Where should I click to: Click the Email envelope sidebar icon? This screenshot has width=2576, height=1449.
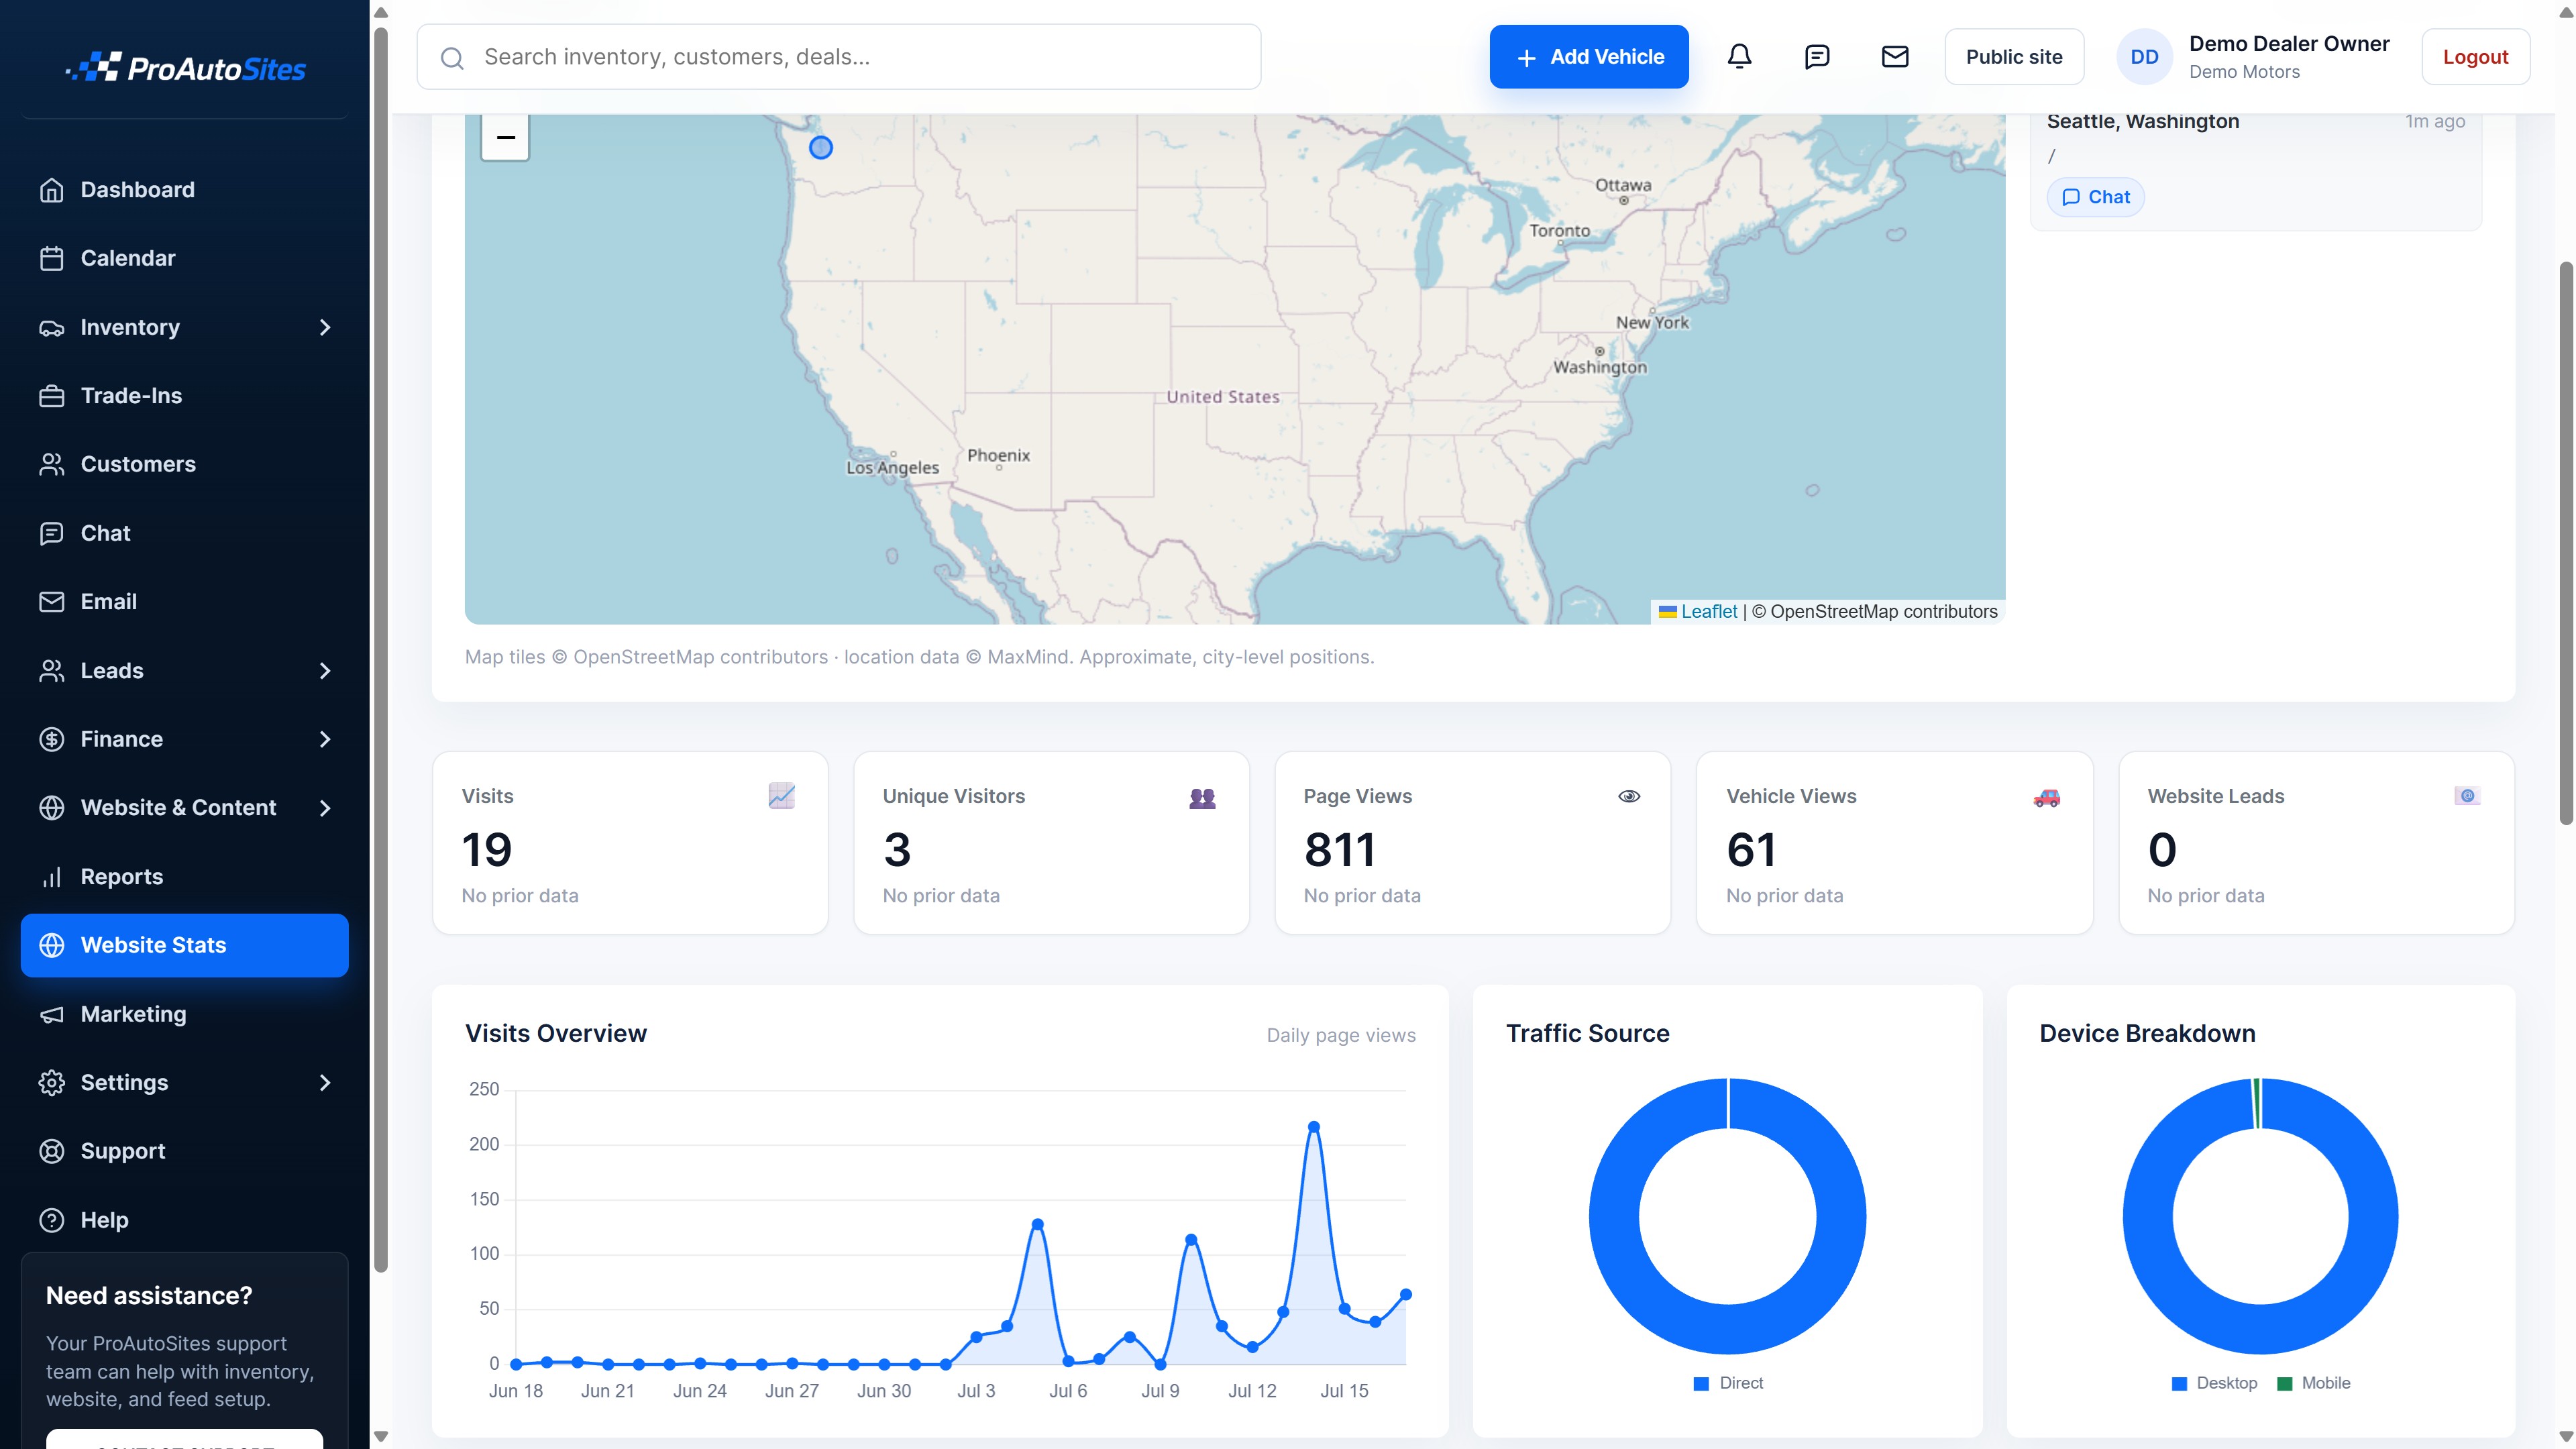click(51, 602)
